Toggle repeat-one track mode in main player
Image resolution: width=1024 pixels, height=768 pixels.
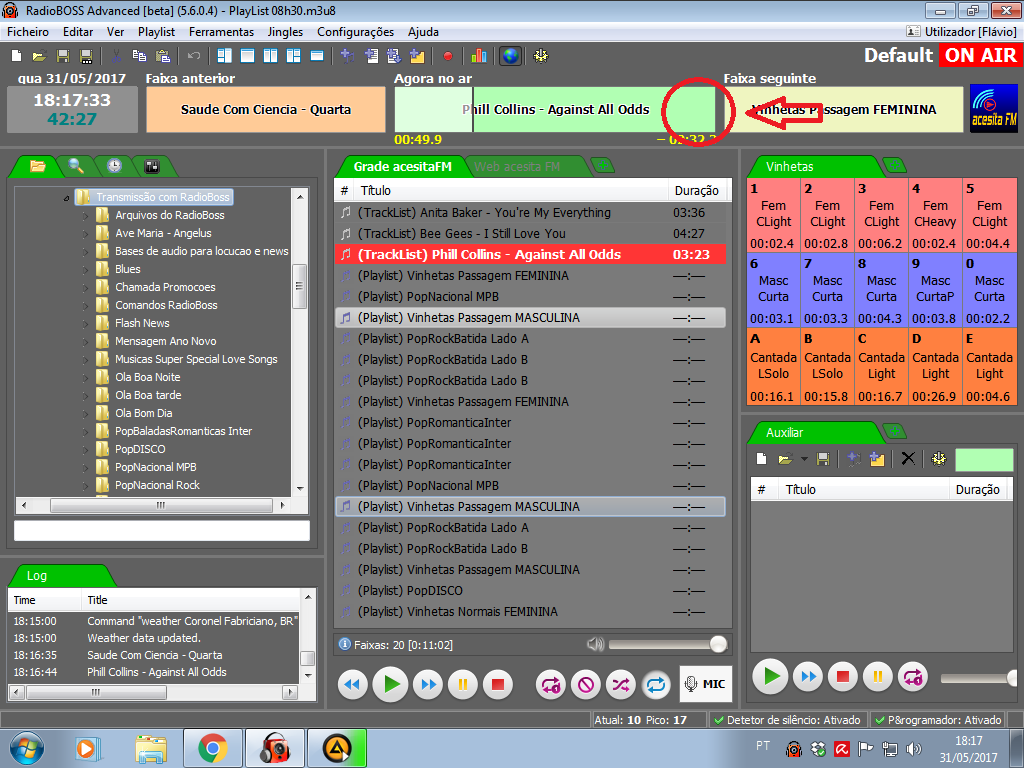[x=550, y=684]
